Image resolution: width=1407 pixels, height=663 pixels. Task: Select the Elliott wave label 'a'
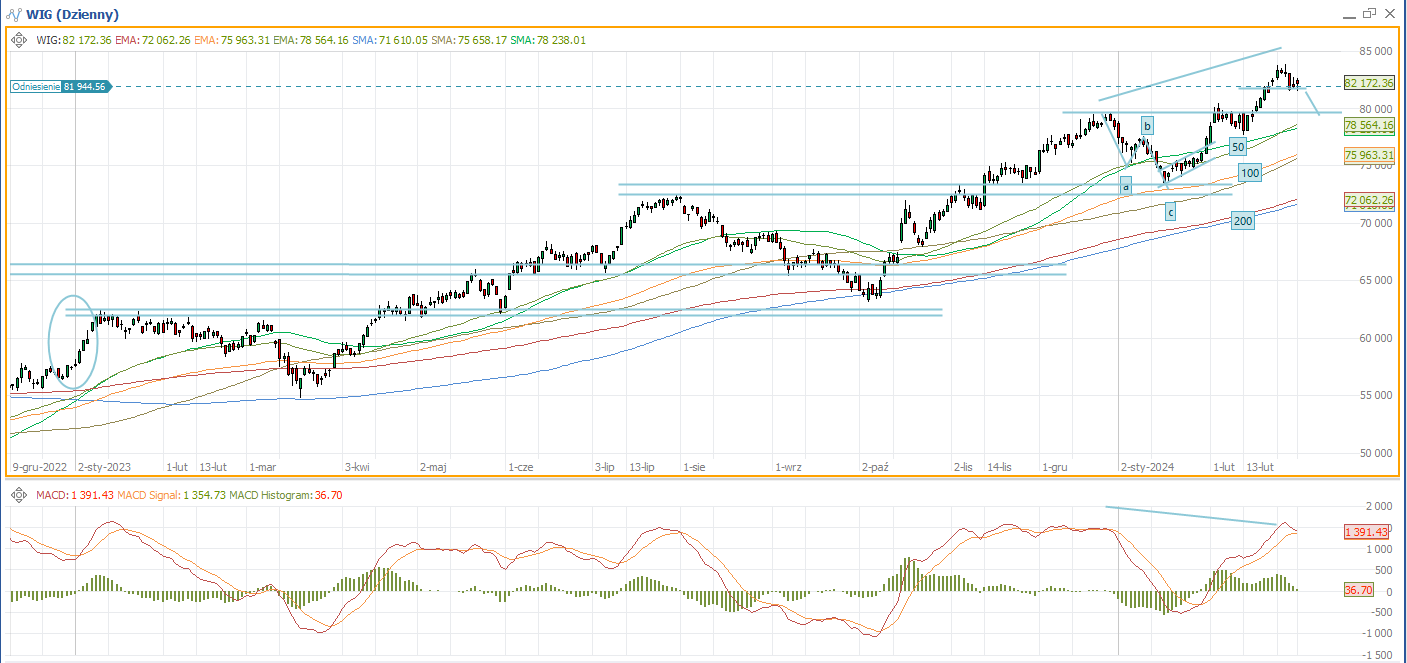coord(1125,185)
